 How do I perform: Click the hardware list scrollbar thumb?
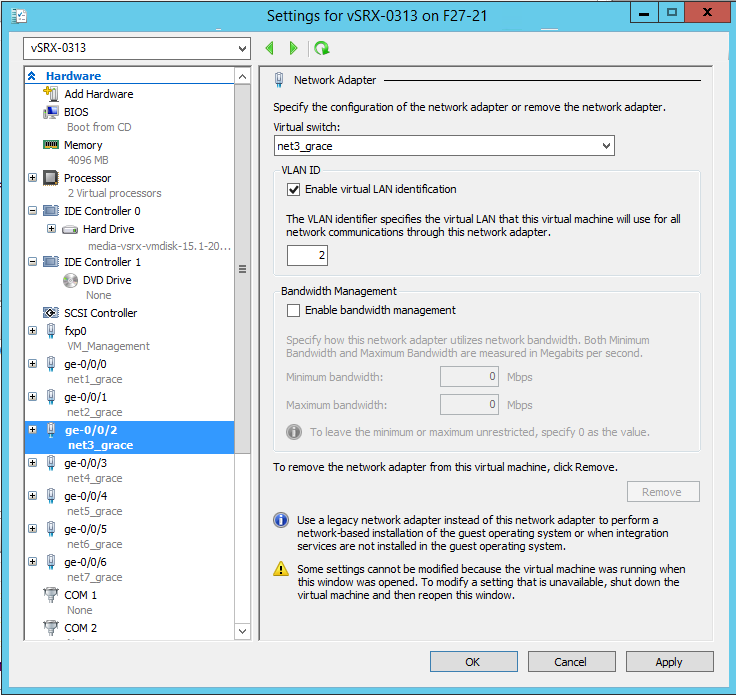[x=242, y=269]
